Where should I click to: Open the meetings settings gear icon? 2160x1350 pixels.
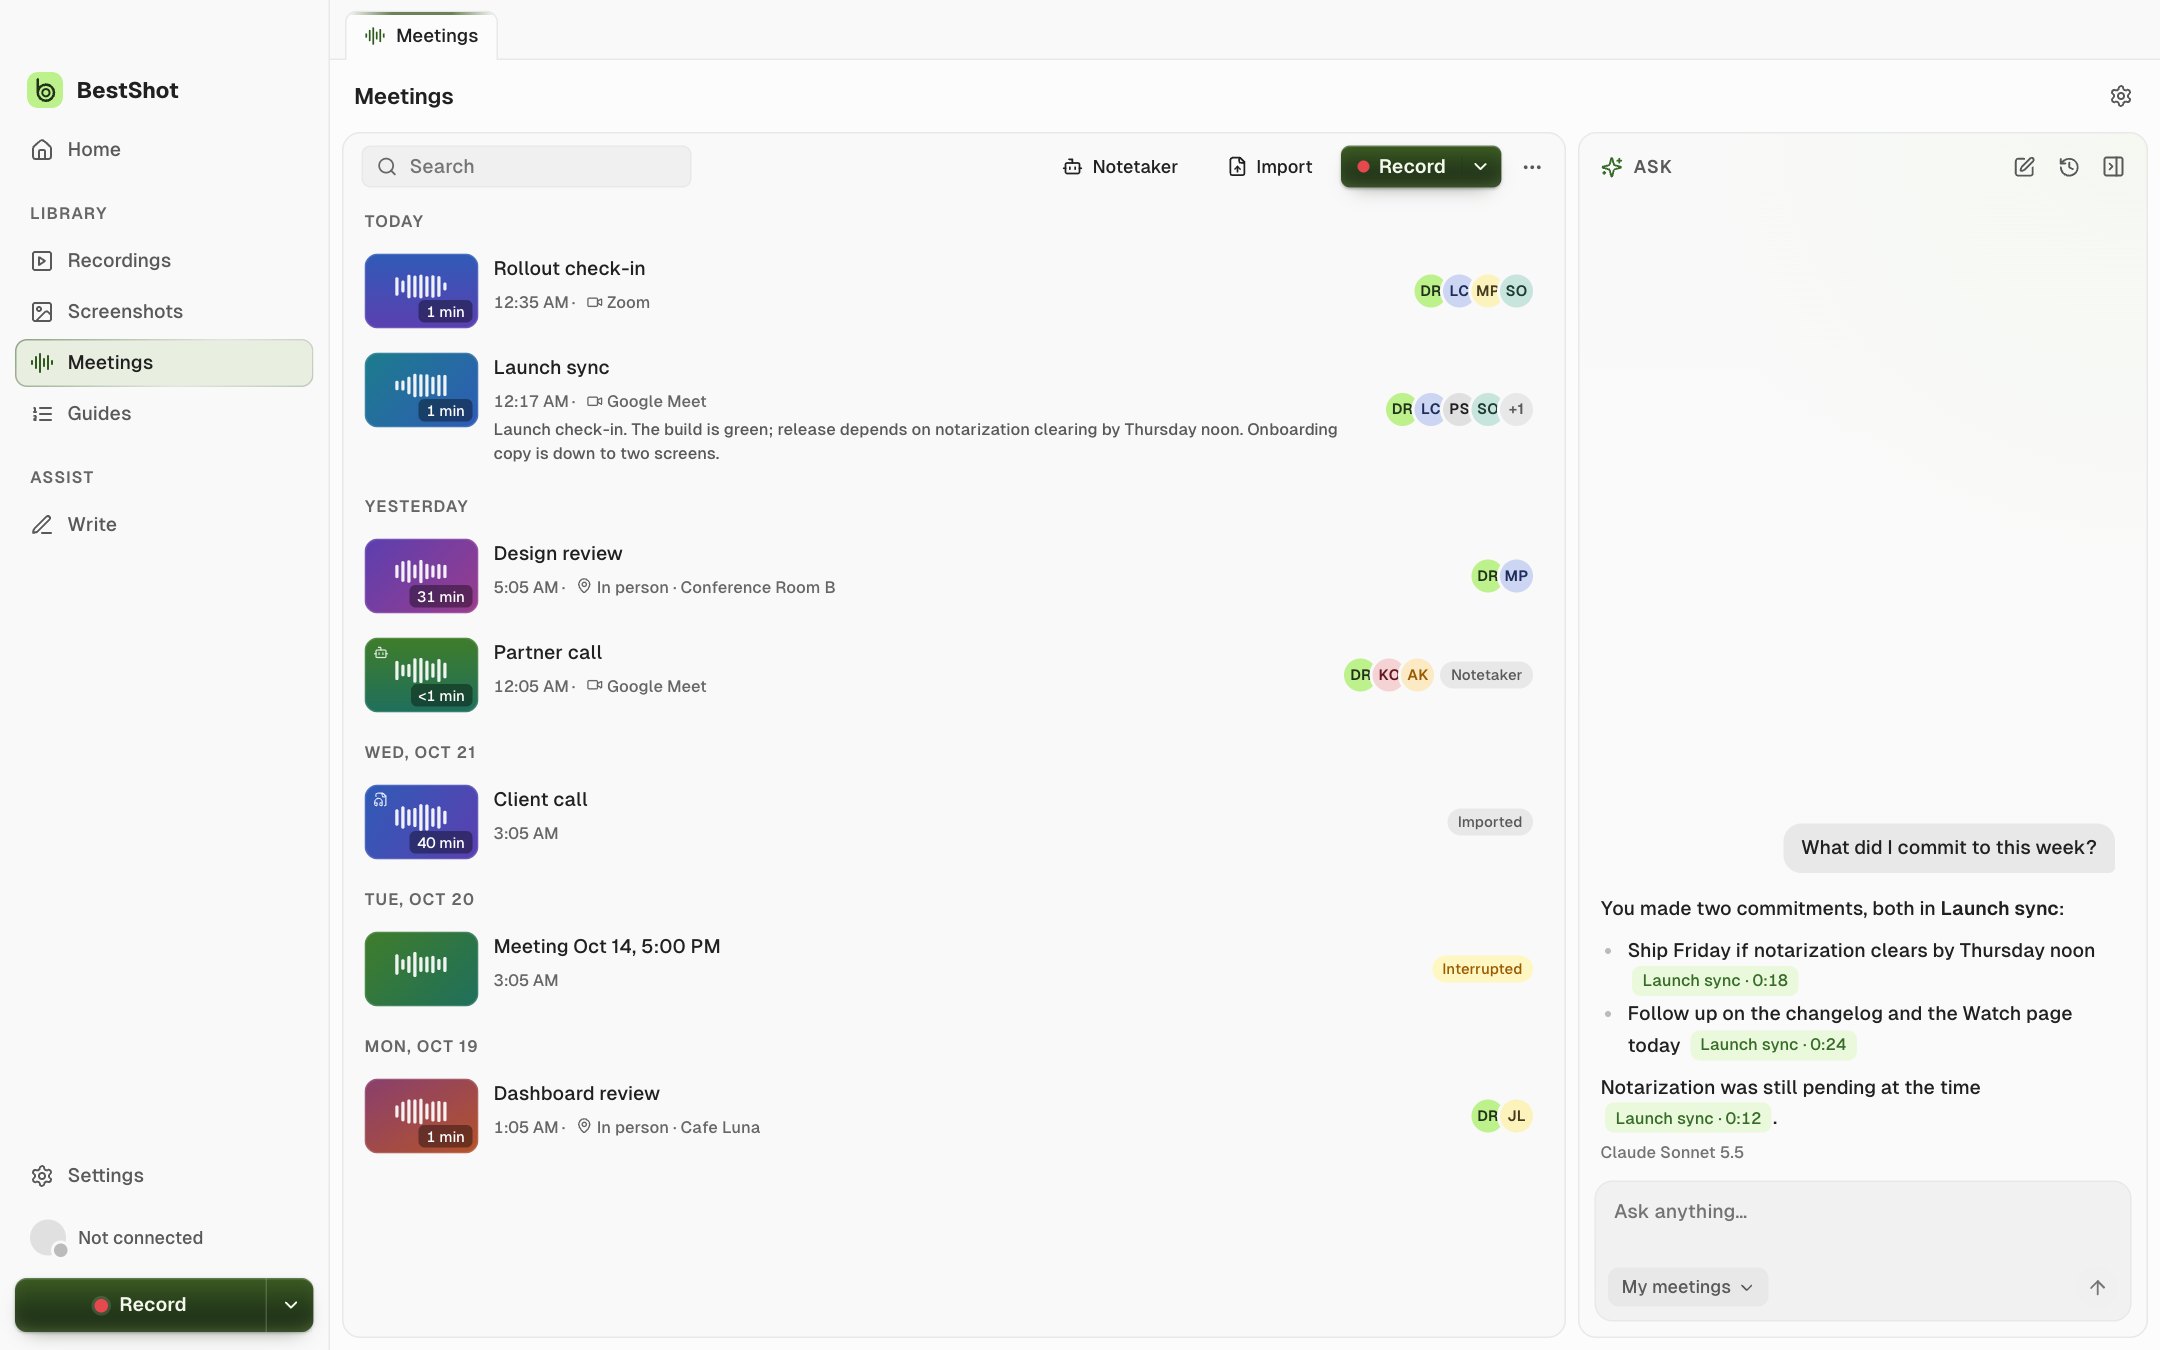(x=2120, y=96)
